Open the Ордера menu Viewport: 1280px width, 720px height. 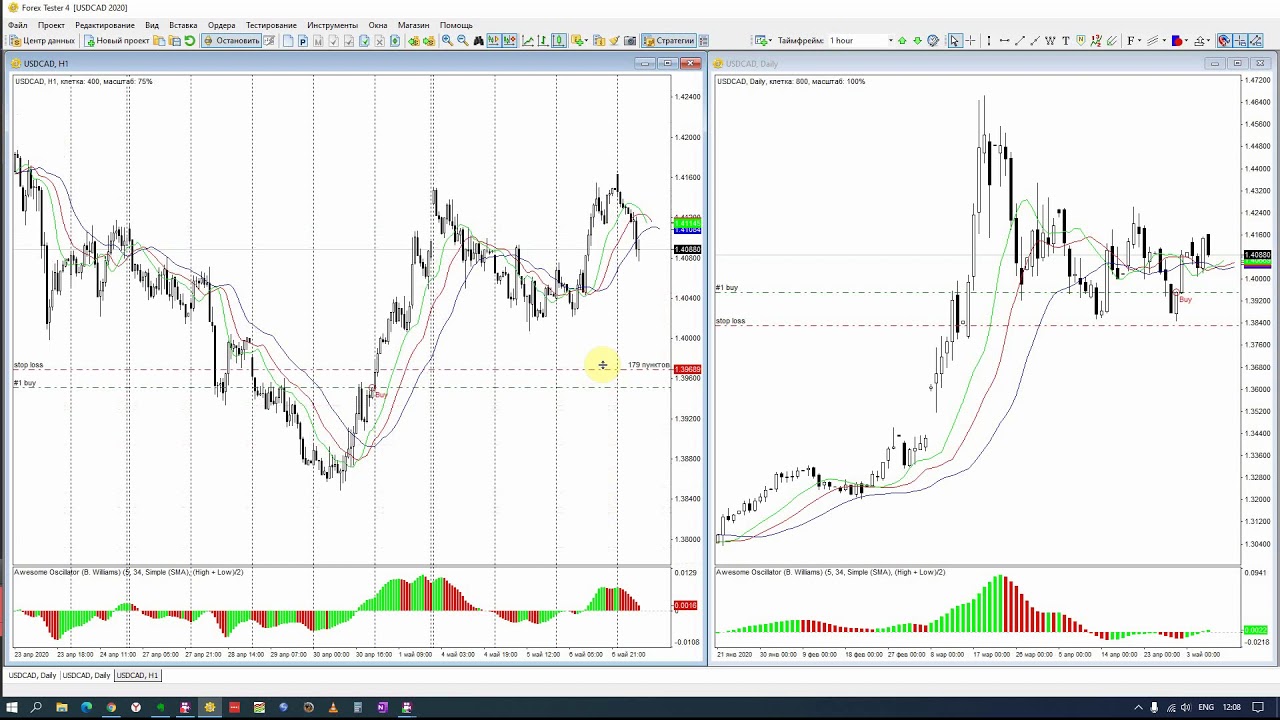[x=222, y=25]
